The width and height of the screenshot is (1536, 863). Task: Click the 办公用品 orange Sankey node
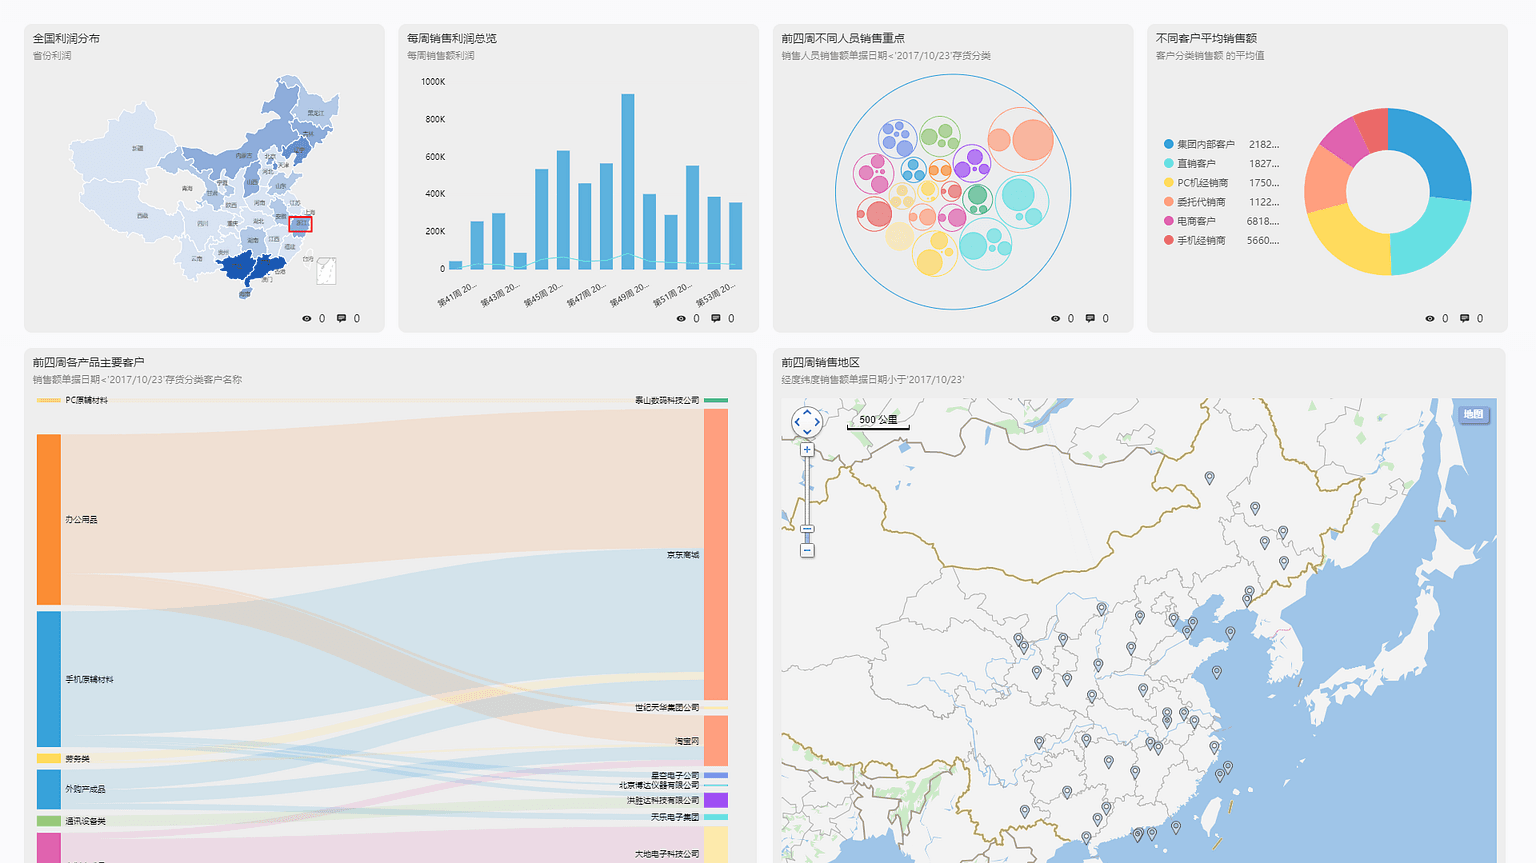(49, 519)
